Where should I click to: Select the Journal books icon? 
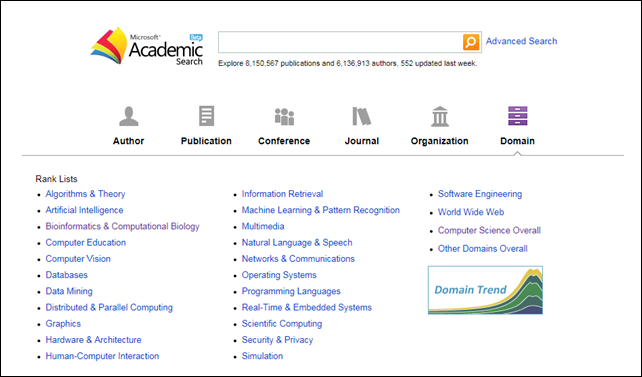[362, 116]
